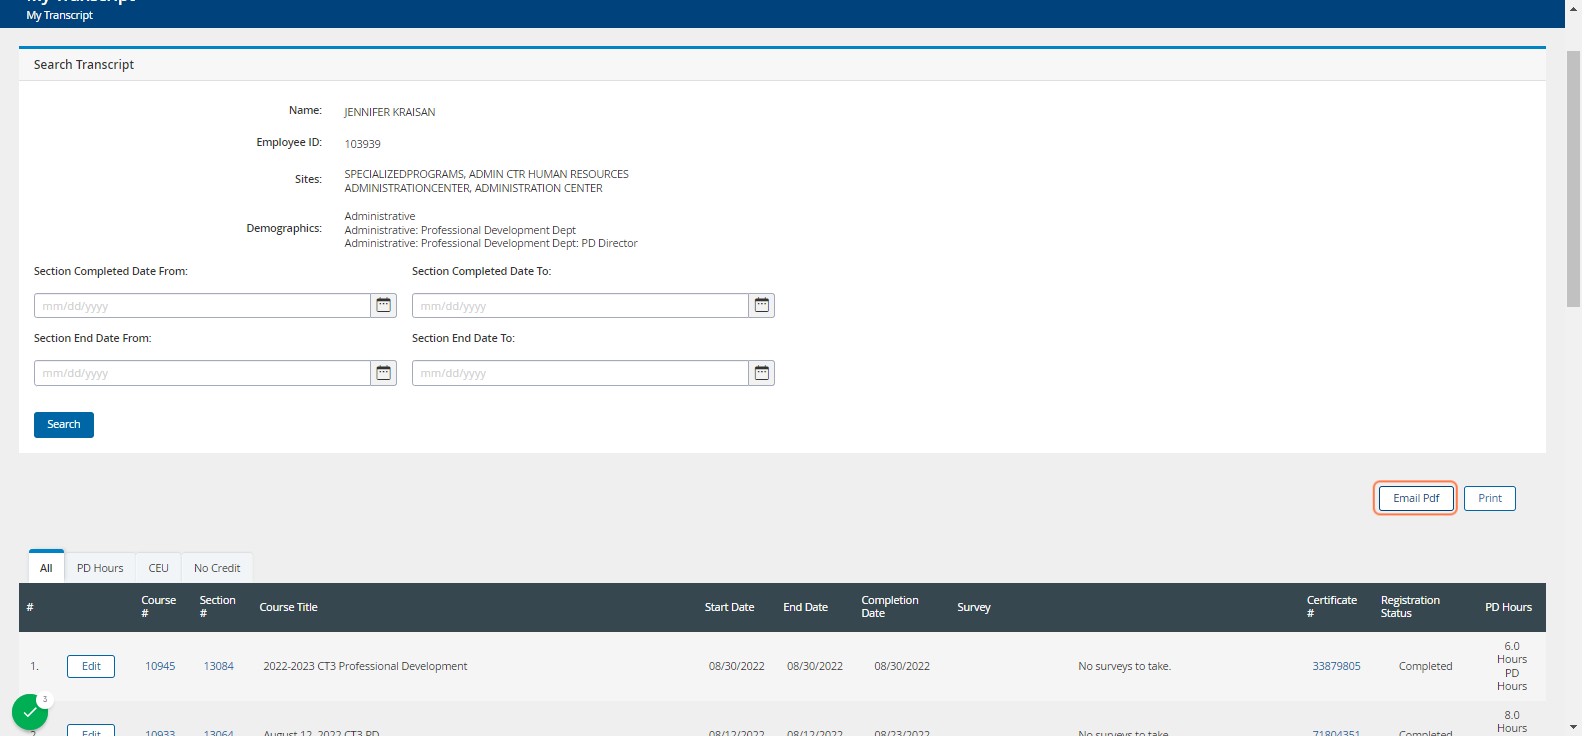Click the PD Hours column header
Viewport: 1582px width, 736px height.
click(x=1508, y=607)
